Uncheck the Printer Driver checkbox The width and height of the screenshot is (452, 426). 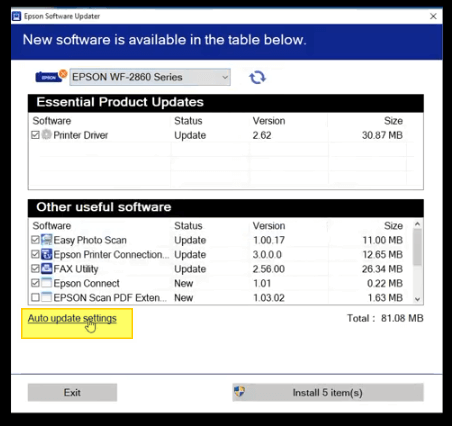[35, 135]
